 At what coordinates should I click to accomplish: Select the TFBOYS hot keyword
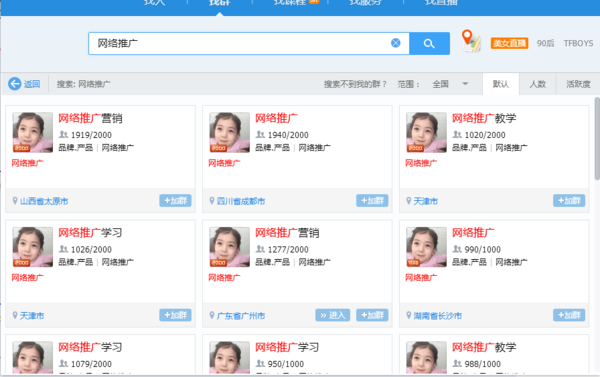pos(578,43)
